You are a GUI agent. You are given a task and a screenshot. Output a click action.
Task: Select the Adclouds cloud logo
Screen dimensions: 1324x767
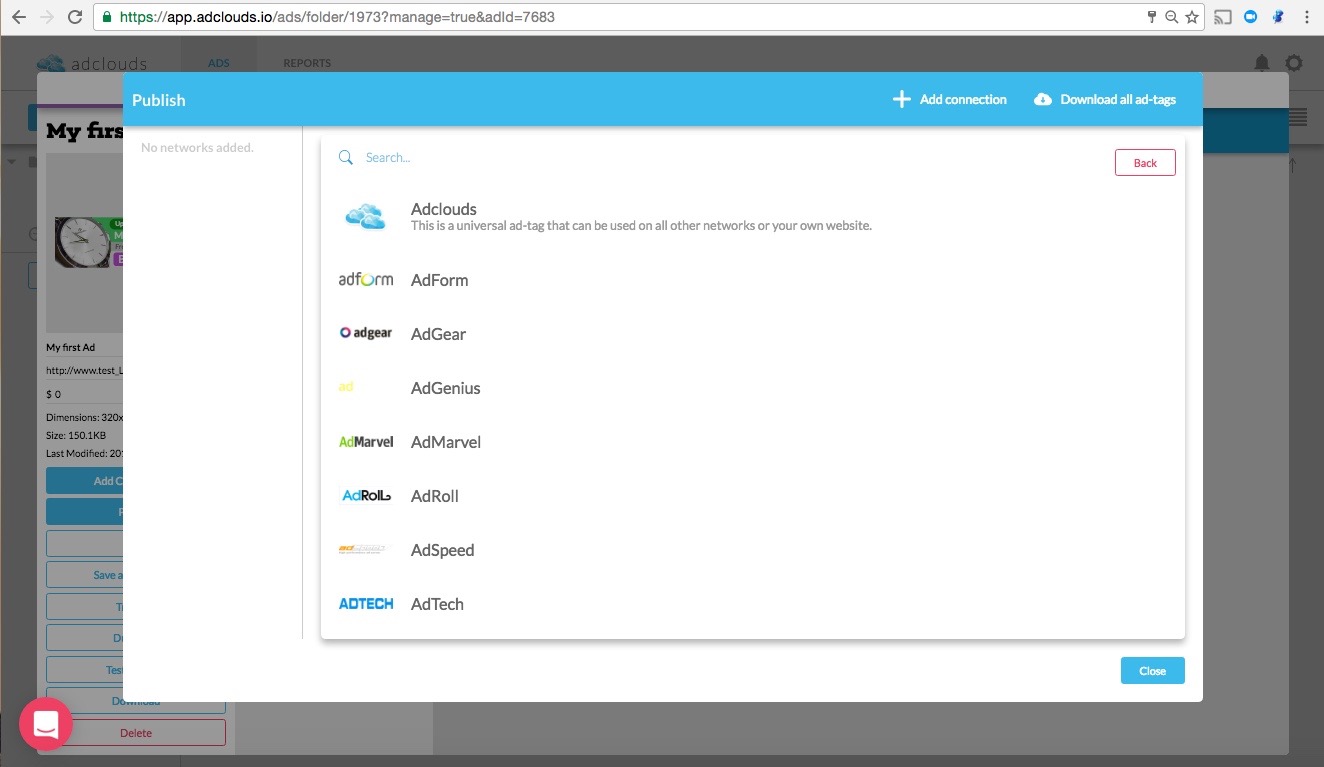365,216
